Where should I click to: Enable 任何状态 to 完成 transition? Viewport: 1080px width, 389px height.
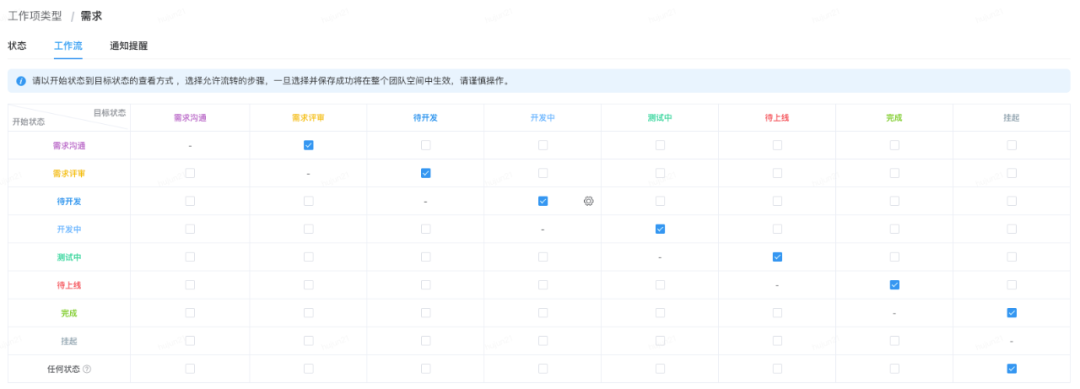click(894, 368)
